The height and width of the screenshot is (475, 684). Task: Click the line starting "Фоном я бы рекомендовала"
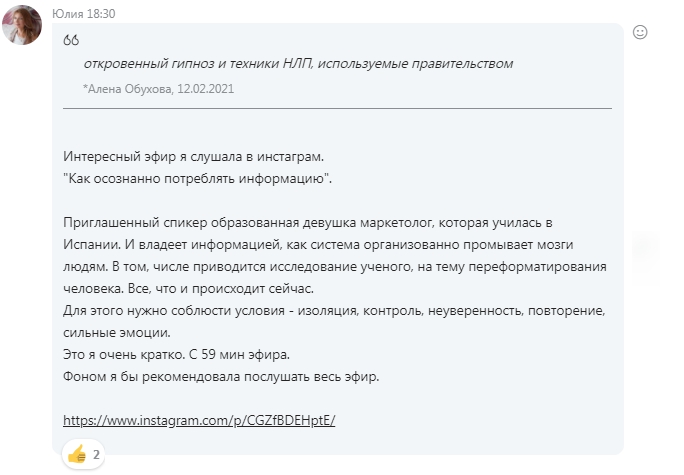click(221, 376)
